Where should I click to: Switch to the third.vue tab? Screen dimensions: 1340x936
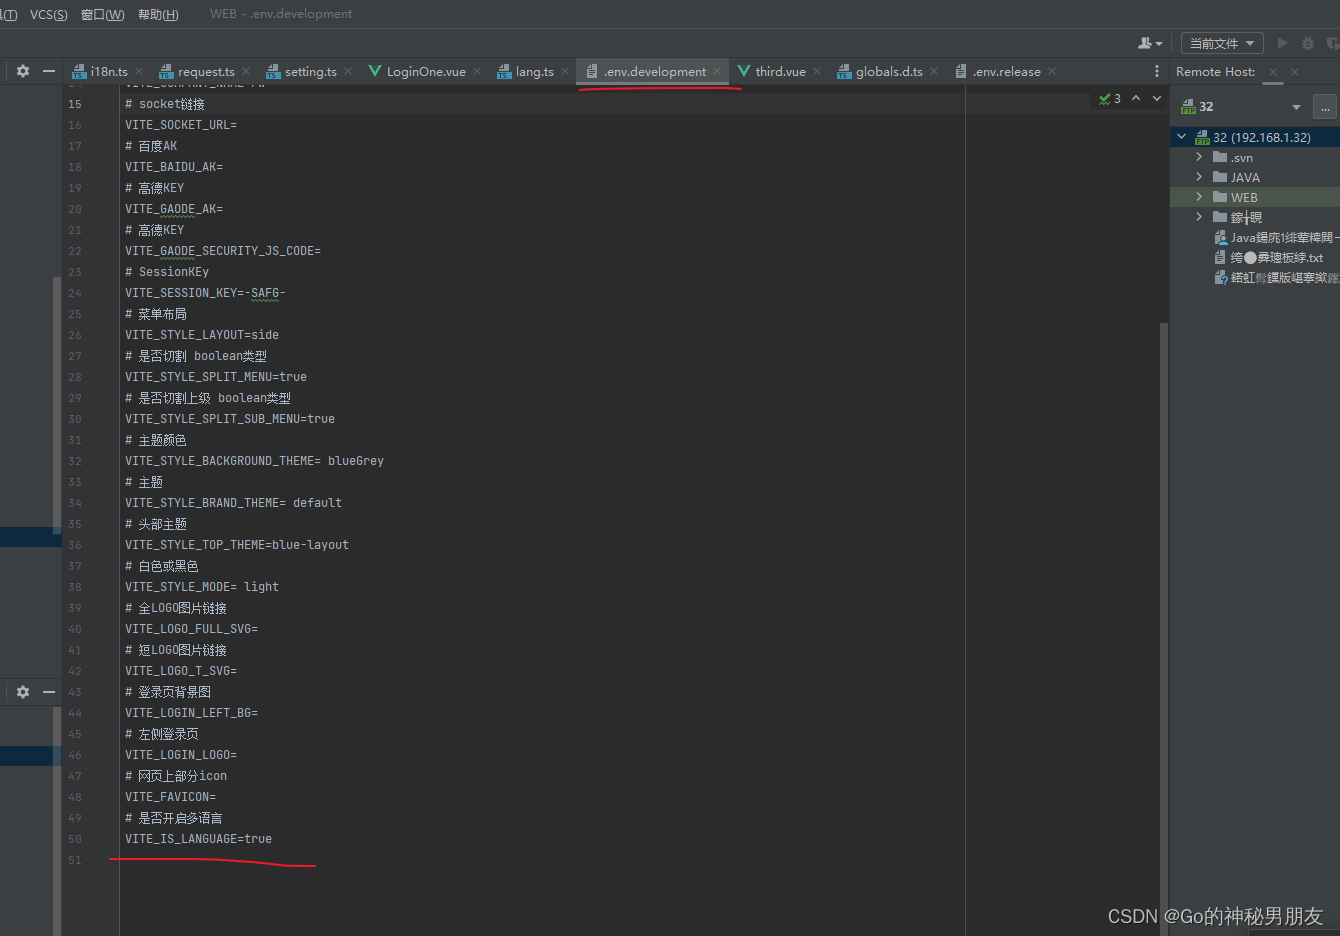(x=780, y=71)
